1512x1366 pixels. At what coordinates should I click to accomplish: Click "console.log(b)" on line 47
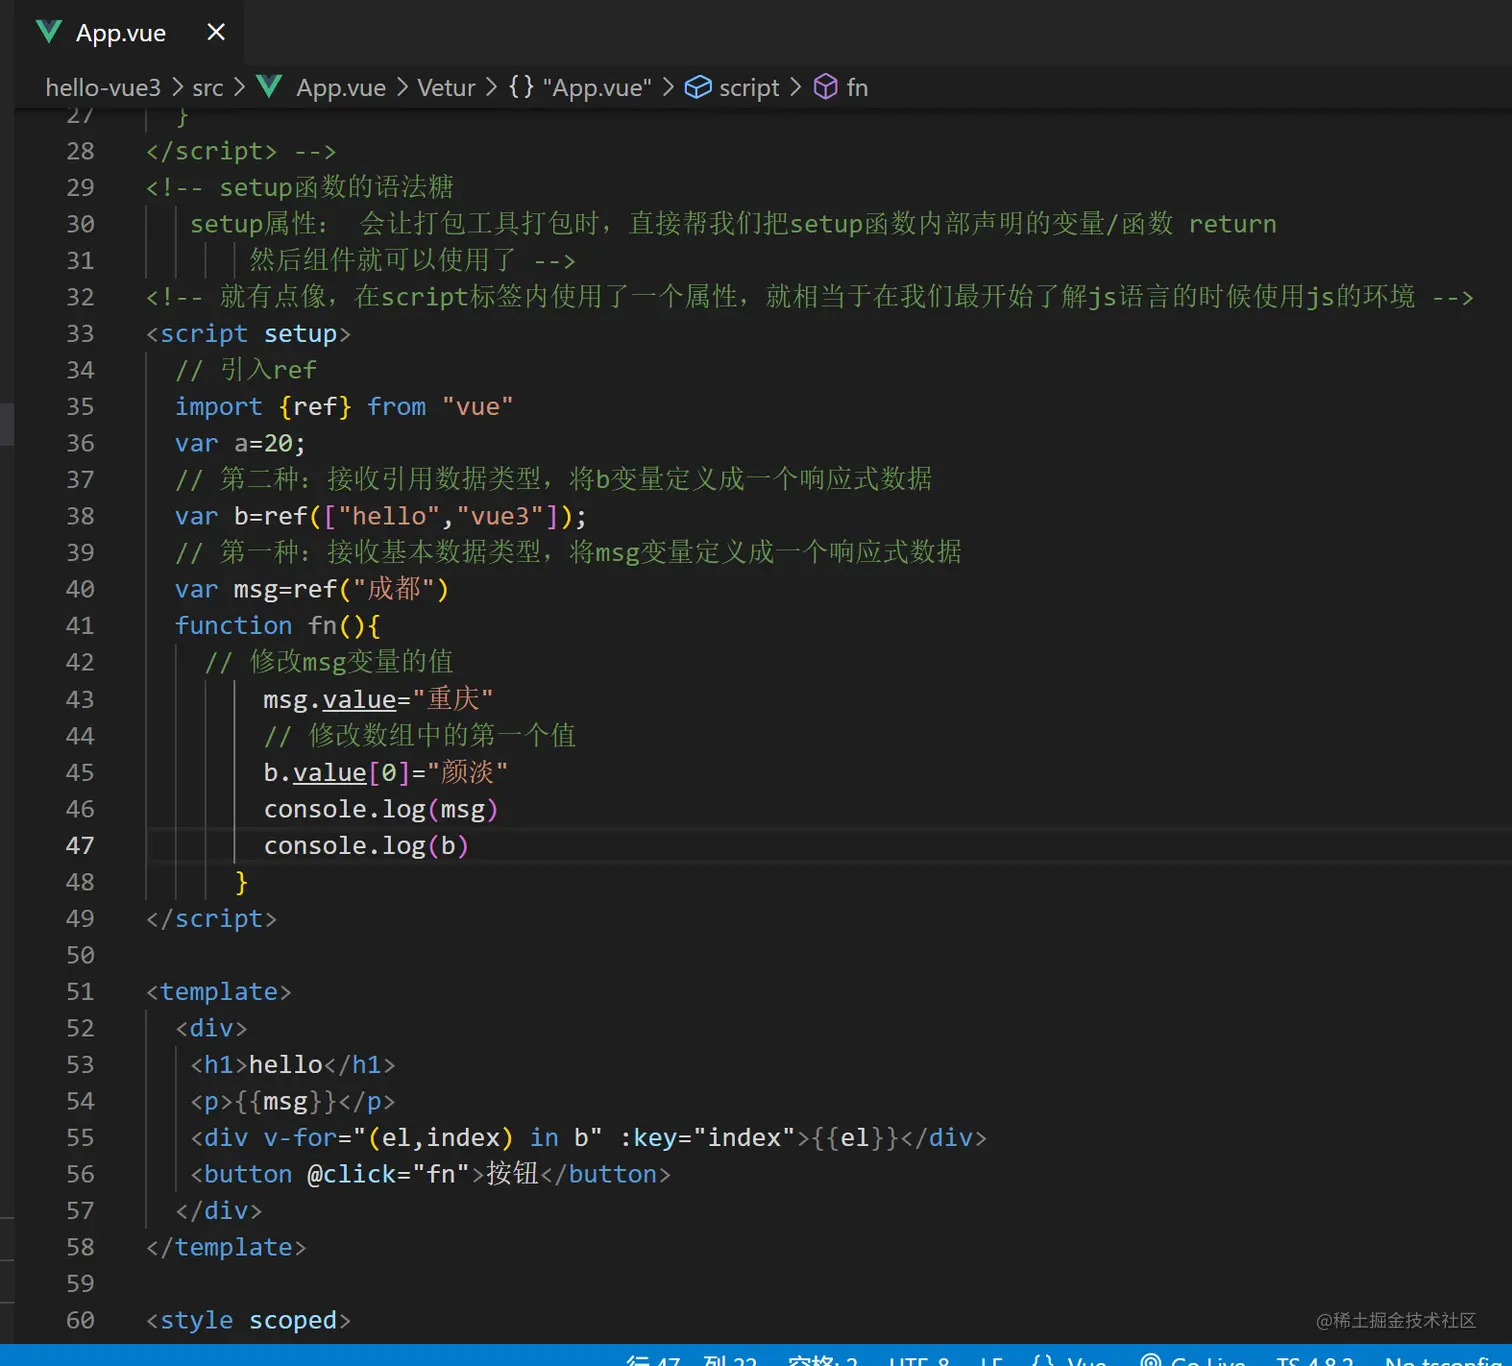tap(366, 846)
